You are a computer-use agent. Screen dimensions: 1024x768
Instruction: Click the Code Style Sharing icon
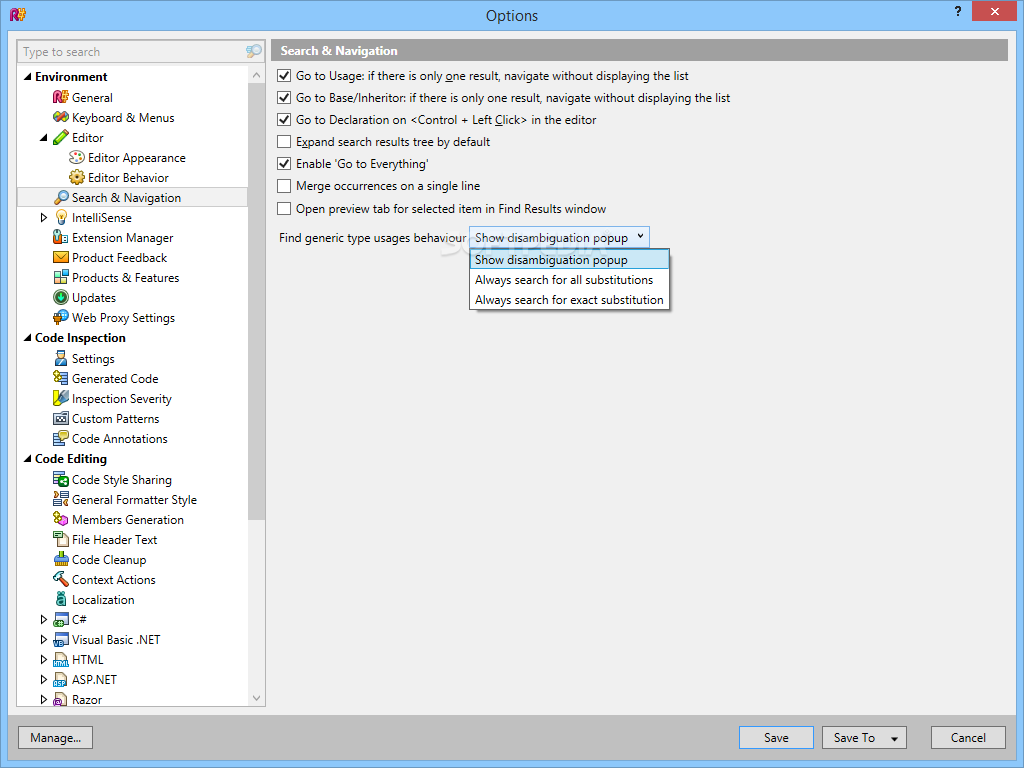point(60,479)
